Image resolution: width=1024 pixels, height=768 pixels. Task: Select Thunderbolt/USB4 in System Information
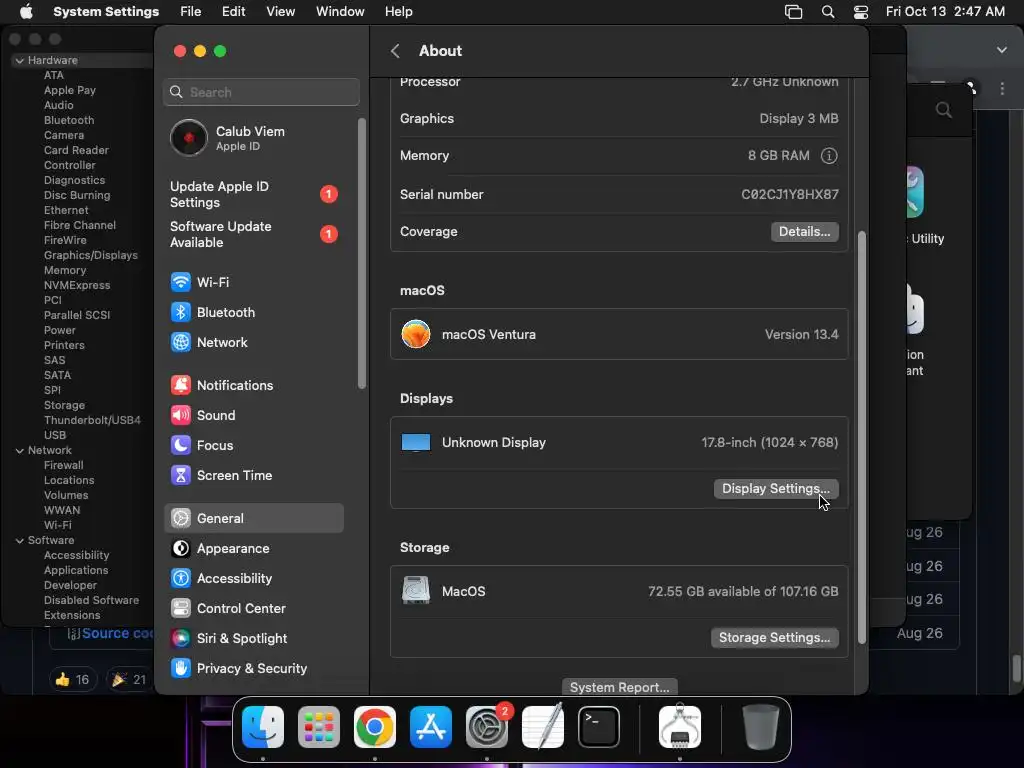92,420
